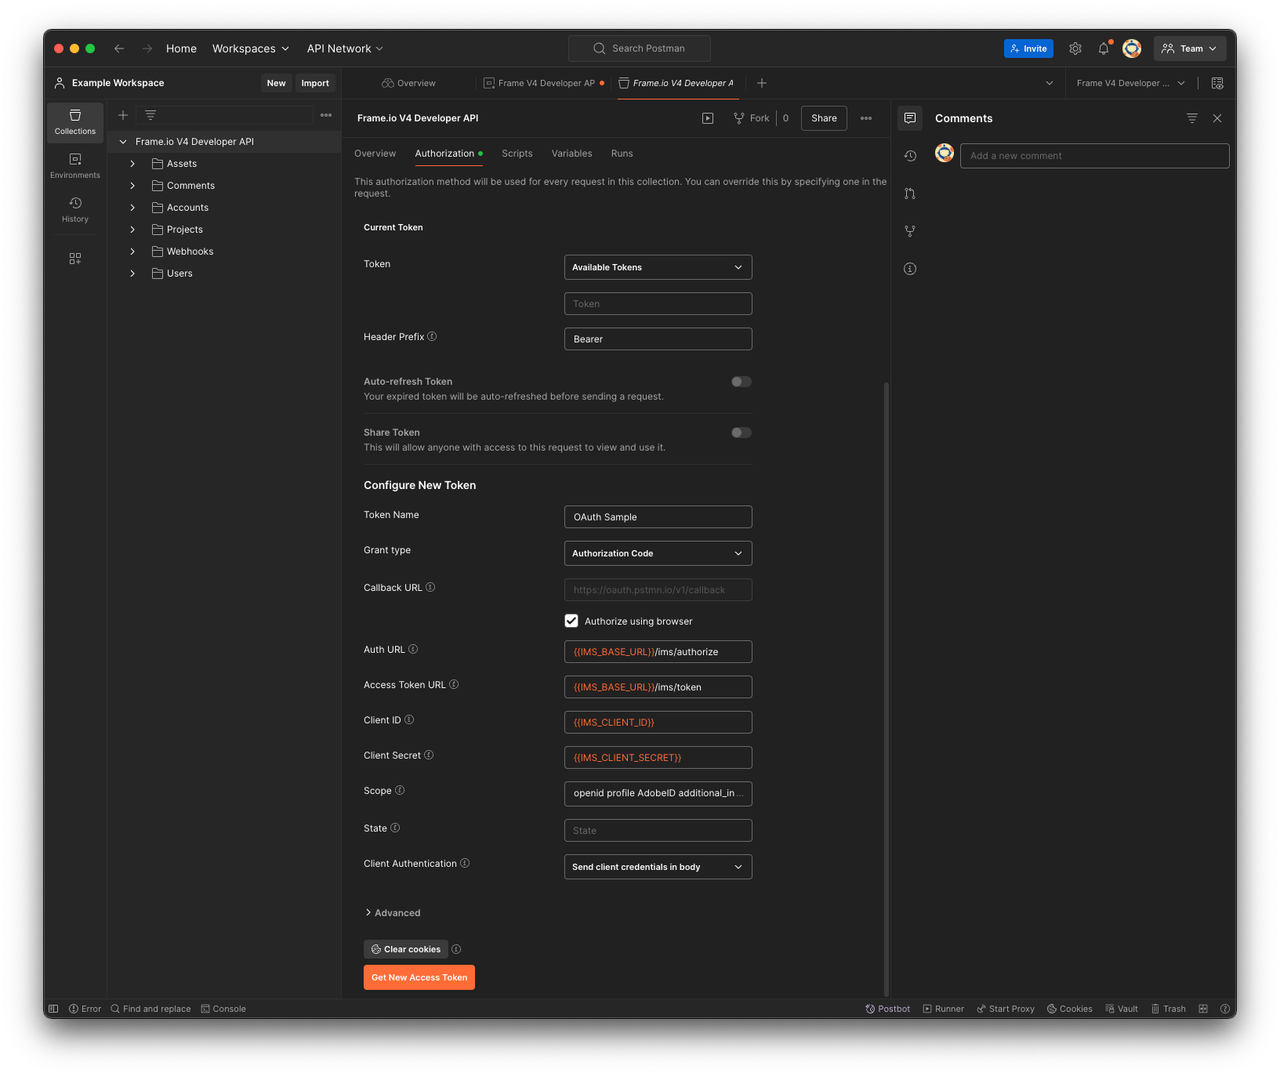The height and width of the screenshot is (1076, 1280).
Task: Open the forks icon in right sidebar
Action: point(910,231)
